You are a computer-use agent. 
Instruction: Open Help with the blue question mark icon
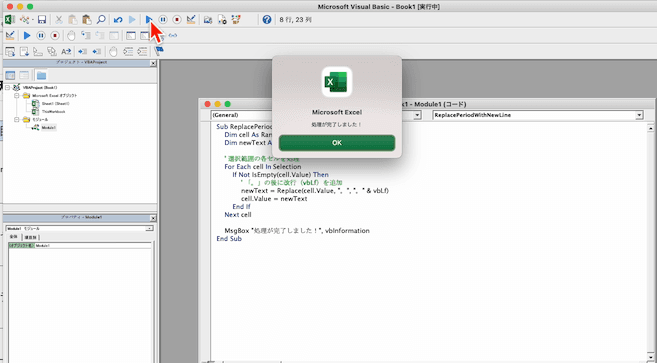267,19
